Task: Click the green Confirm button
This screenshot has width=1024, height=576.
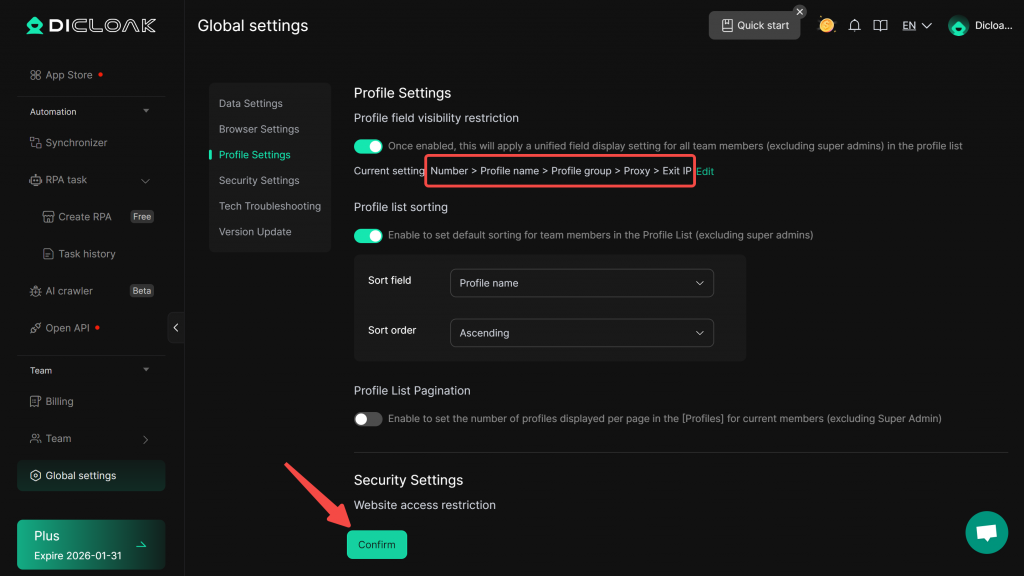Action: 377,545
